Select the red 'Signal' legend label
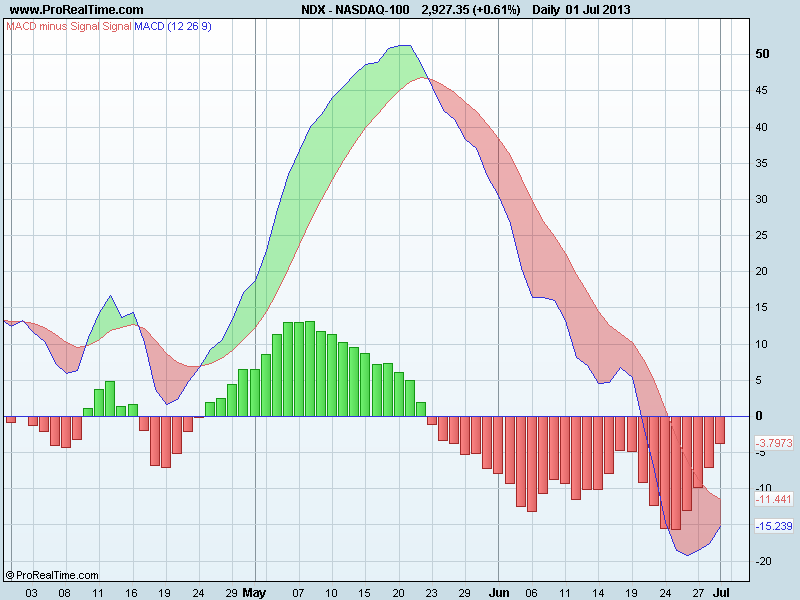This screenshot has width=800, height=600. pyautogui.click(x=116, y=26)
